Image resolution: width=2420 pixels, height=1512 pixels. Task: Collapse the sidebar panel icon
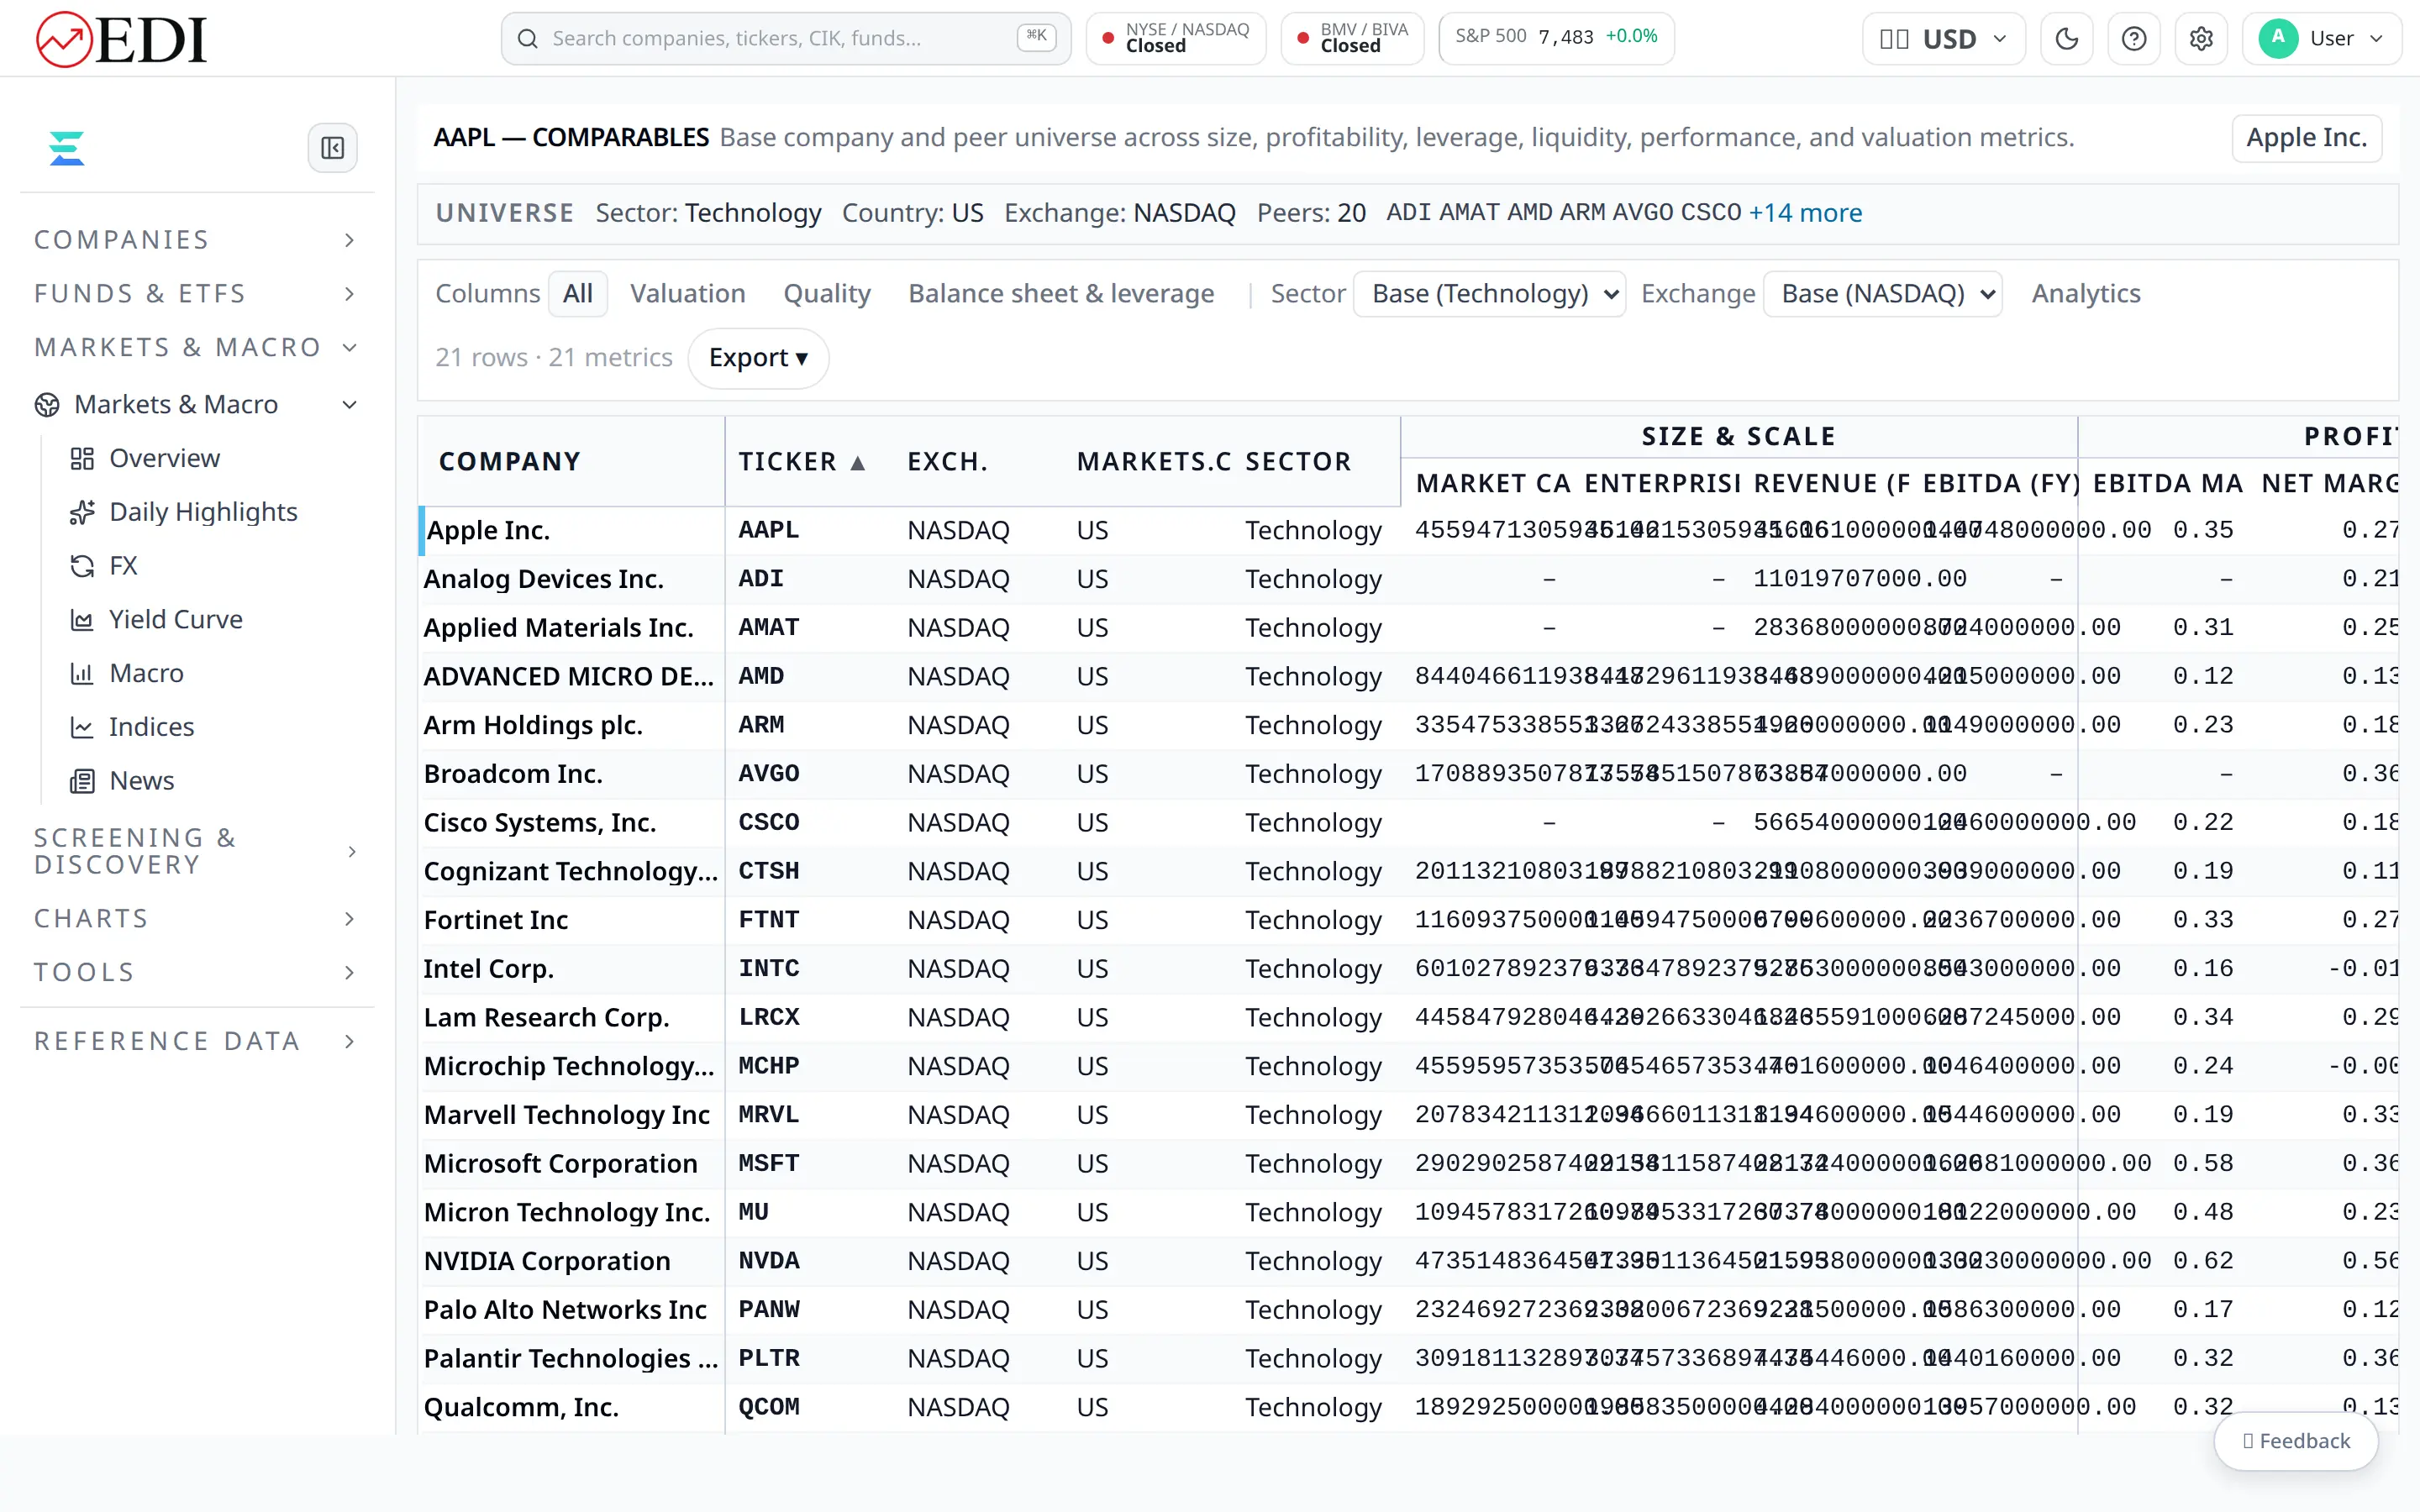[333, 148]
